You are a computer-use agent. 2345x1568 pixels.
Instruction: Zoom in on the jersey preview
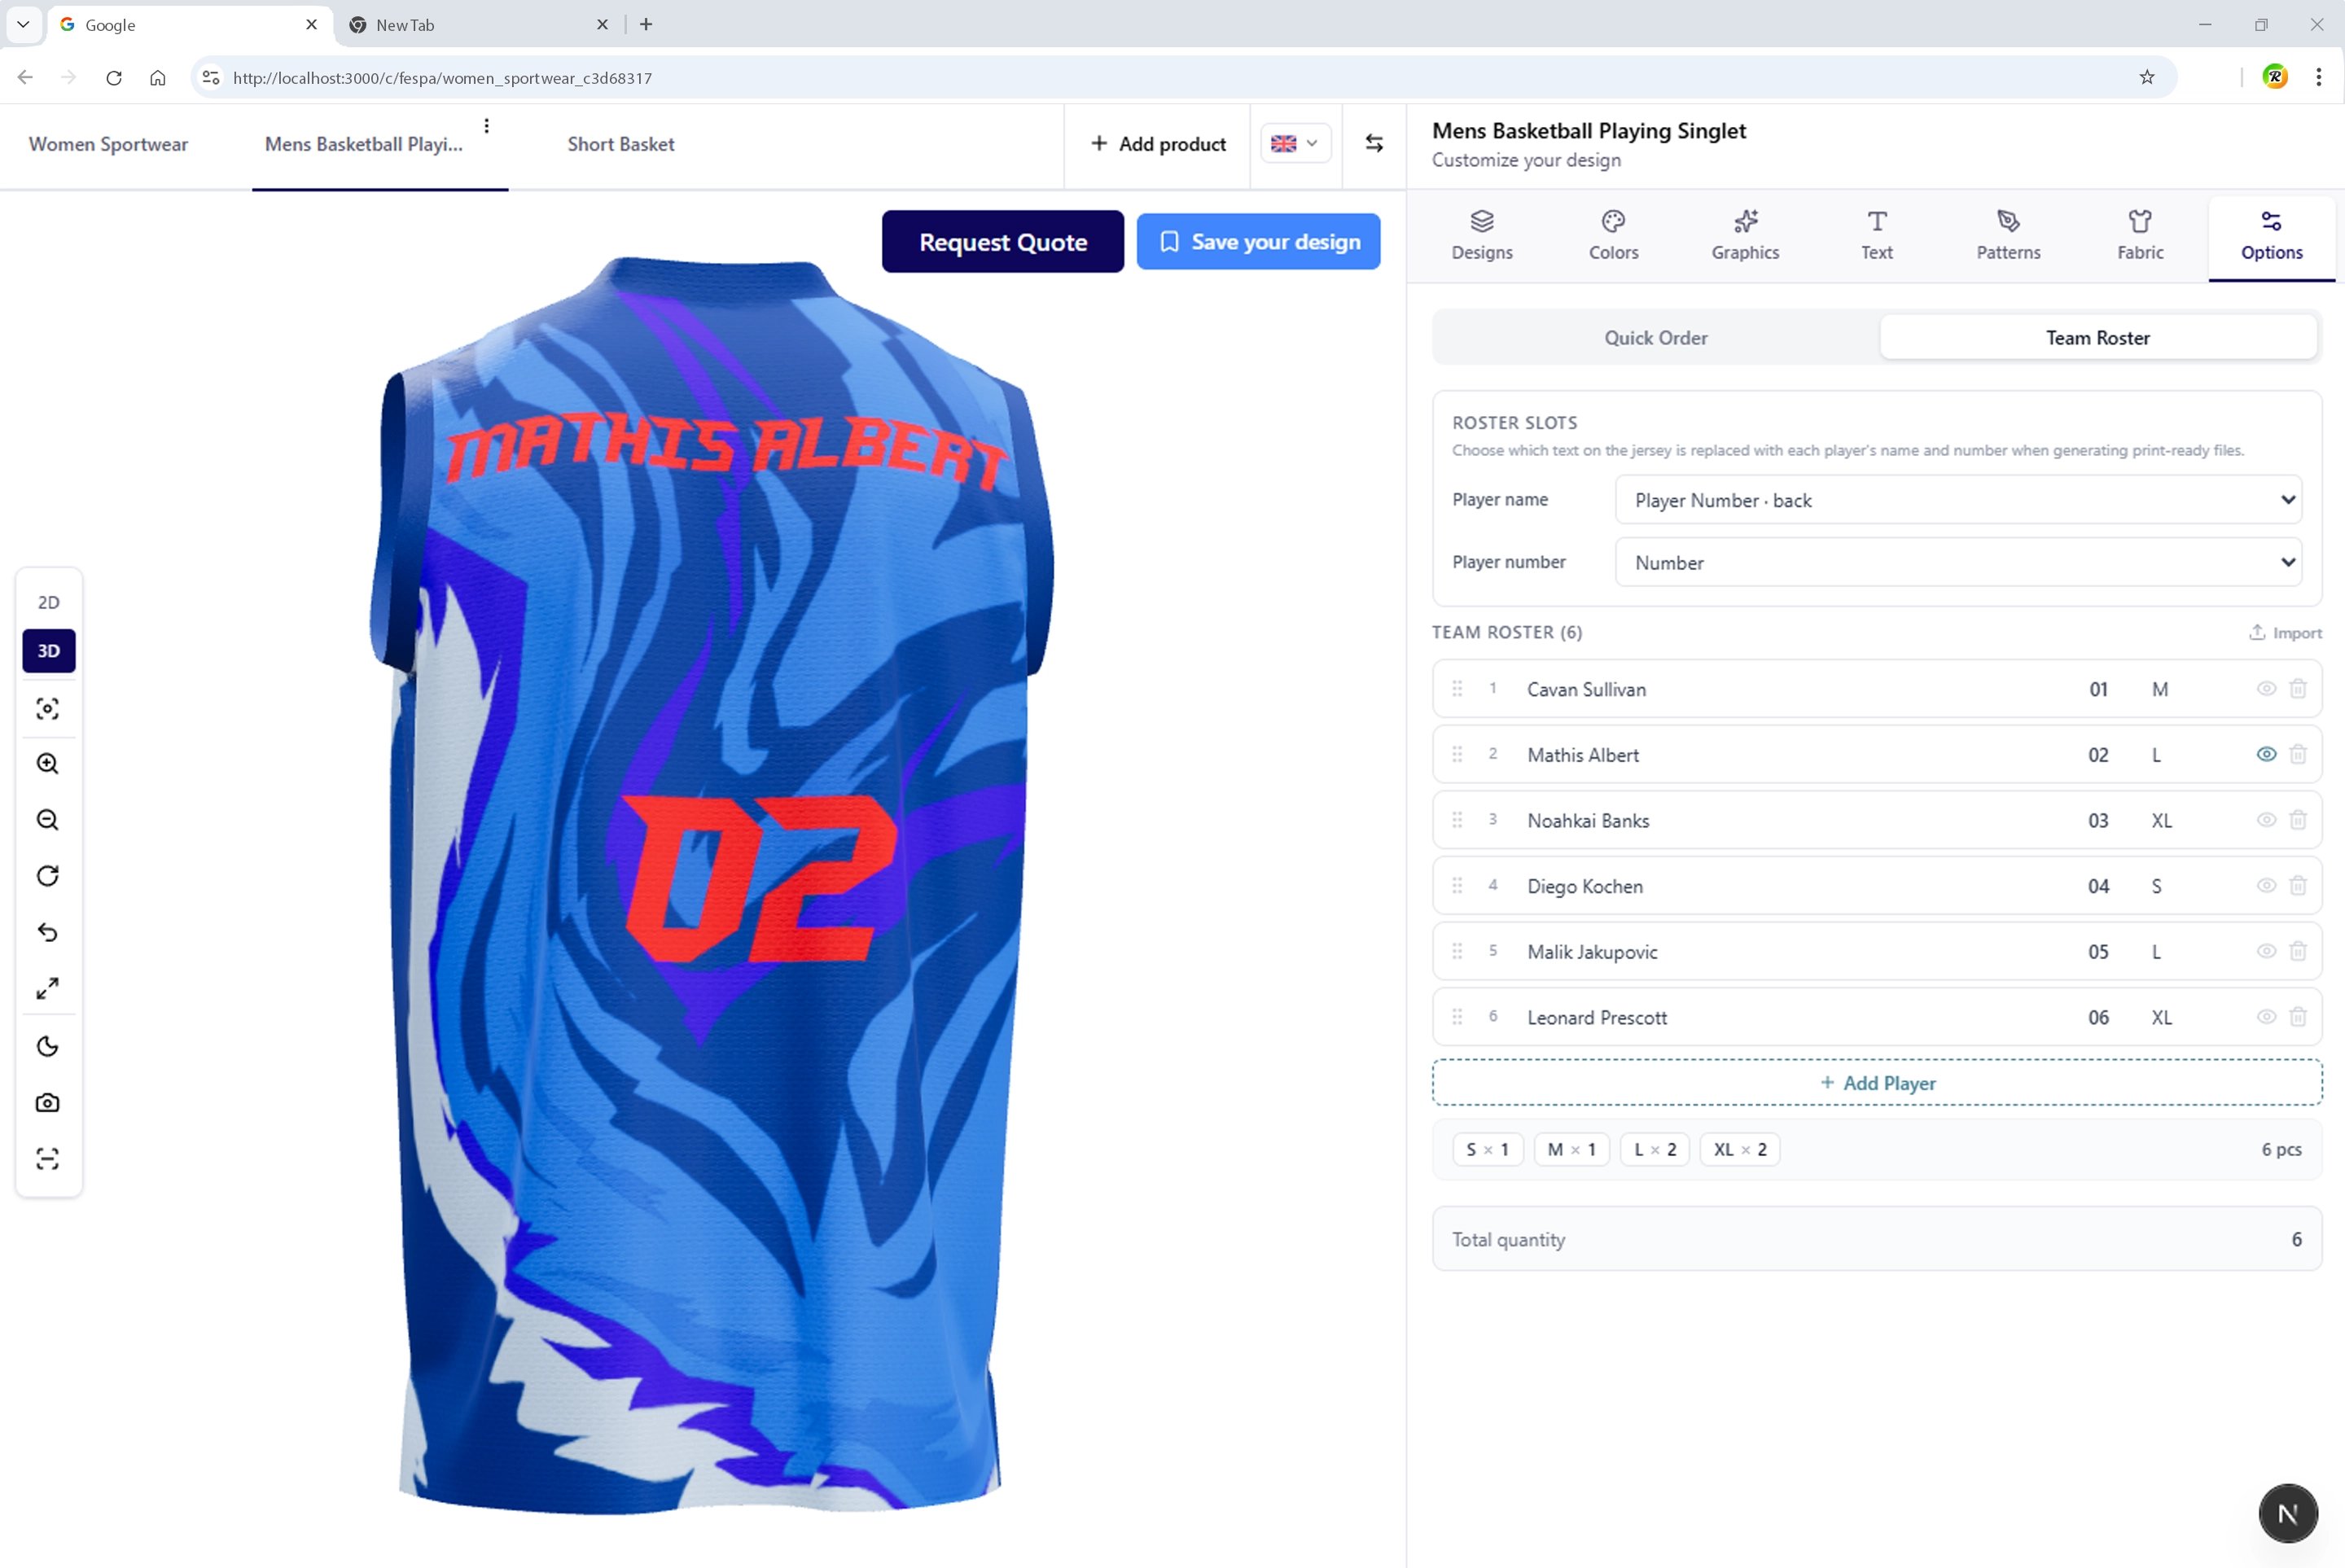click(x=48, y=764)
